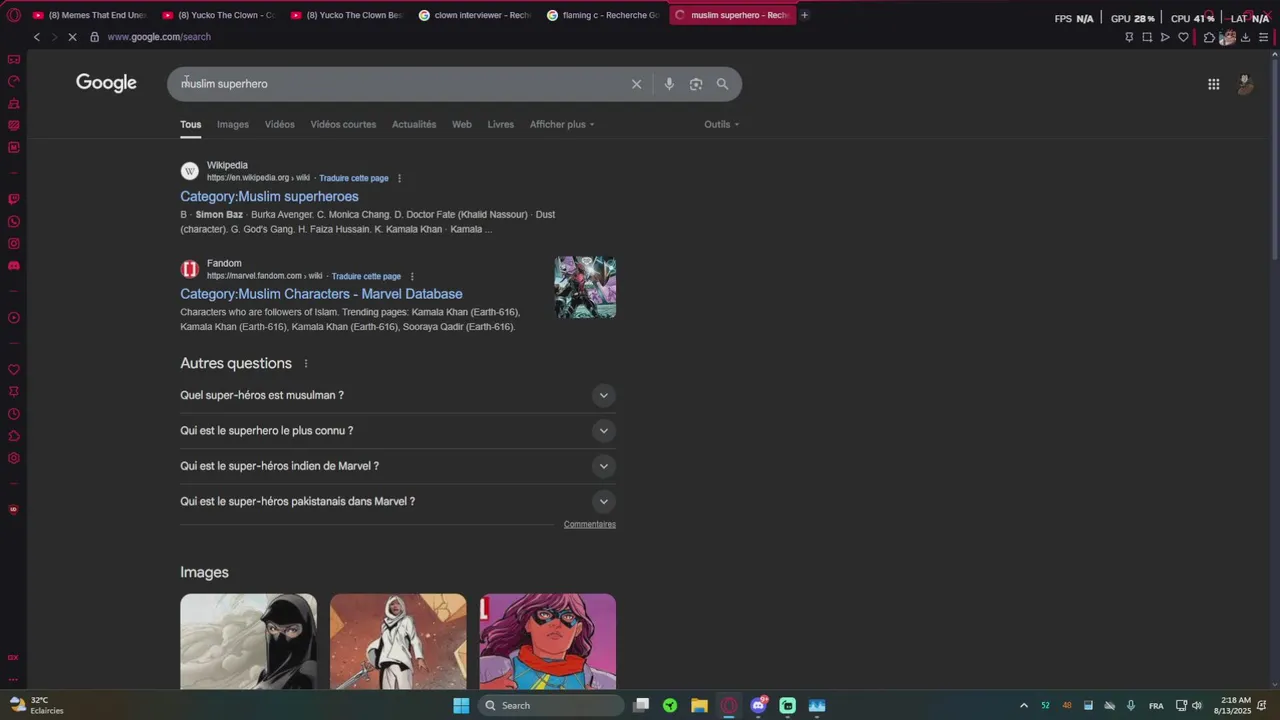Switch to the Vidéos courtes tab

(x=343, y=124)
